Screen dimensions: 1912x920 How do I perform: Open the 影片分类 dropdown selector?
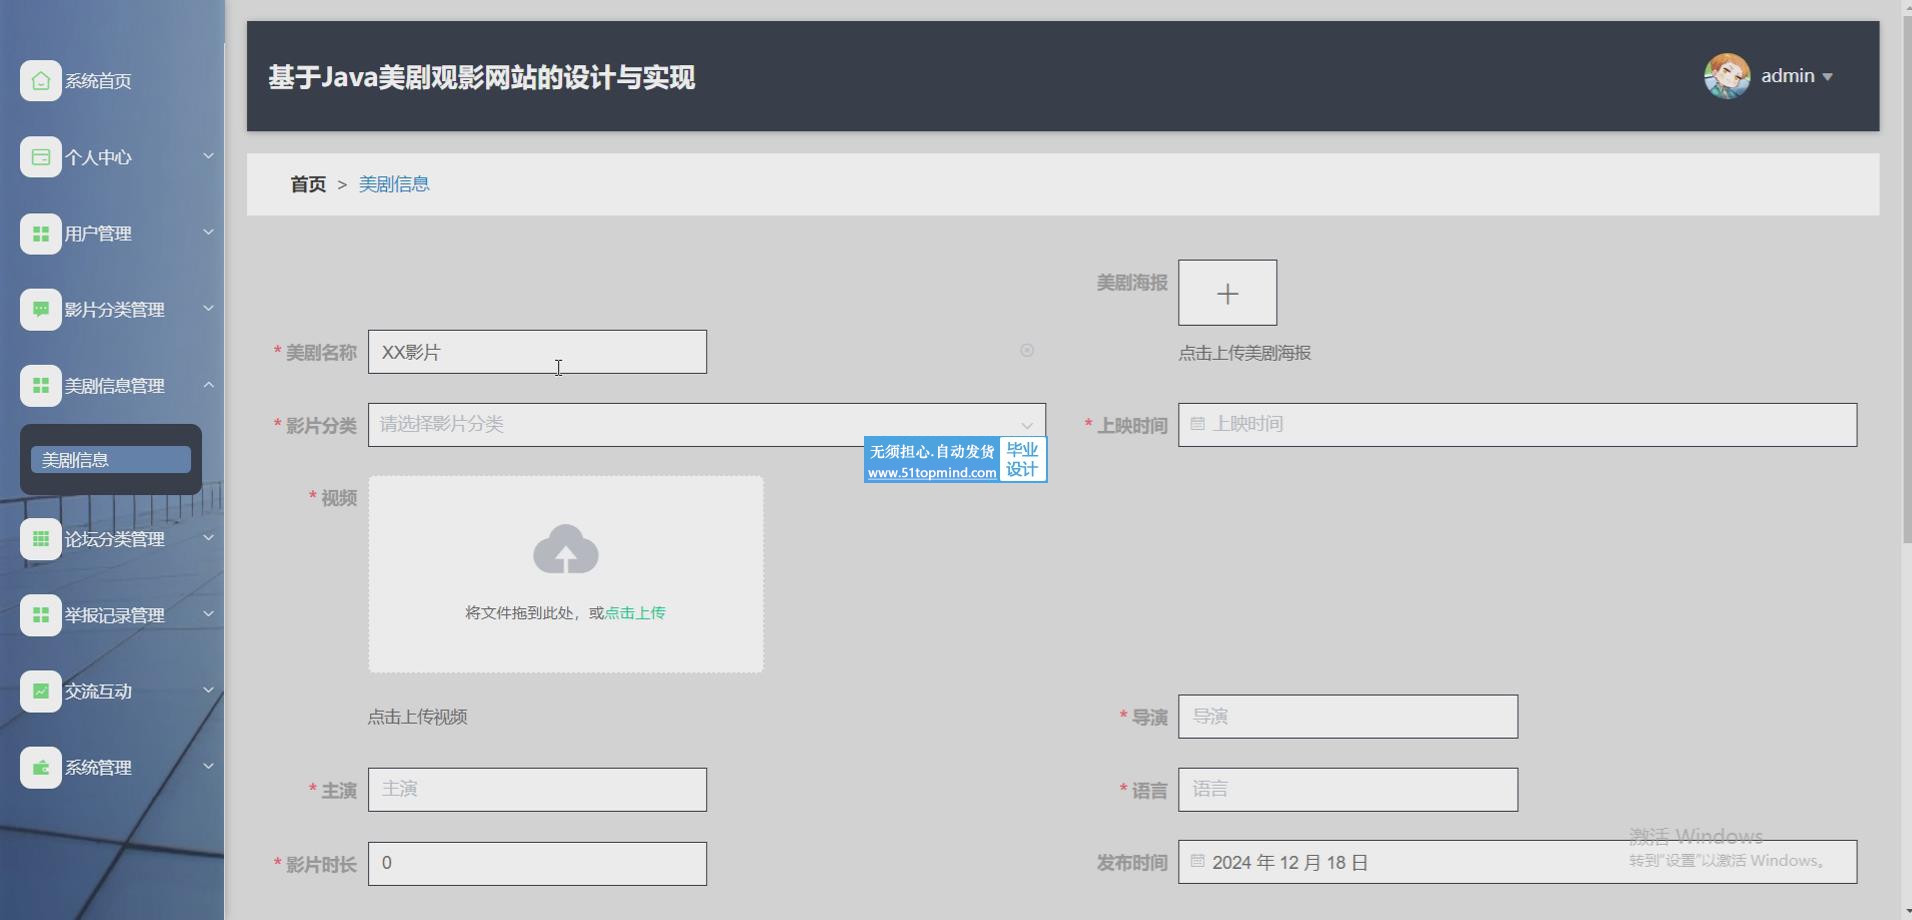706,425
